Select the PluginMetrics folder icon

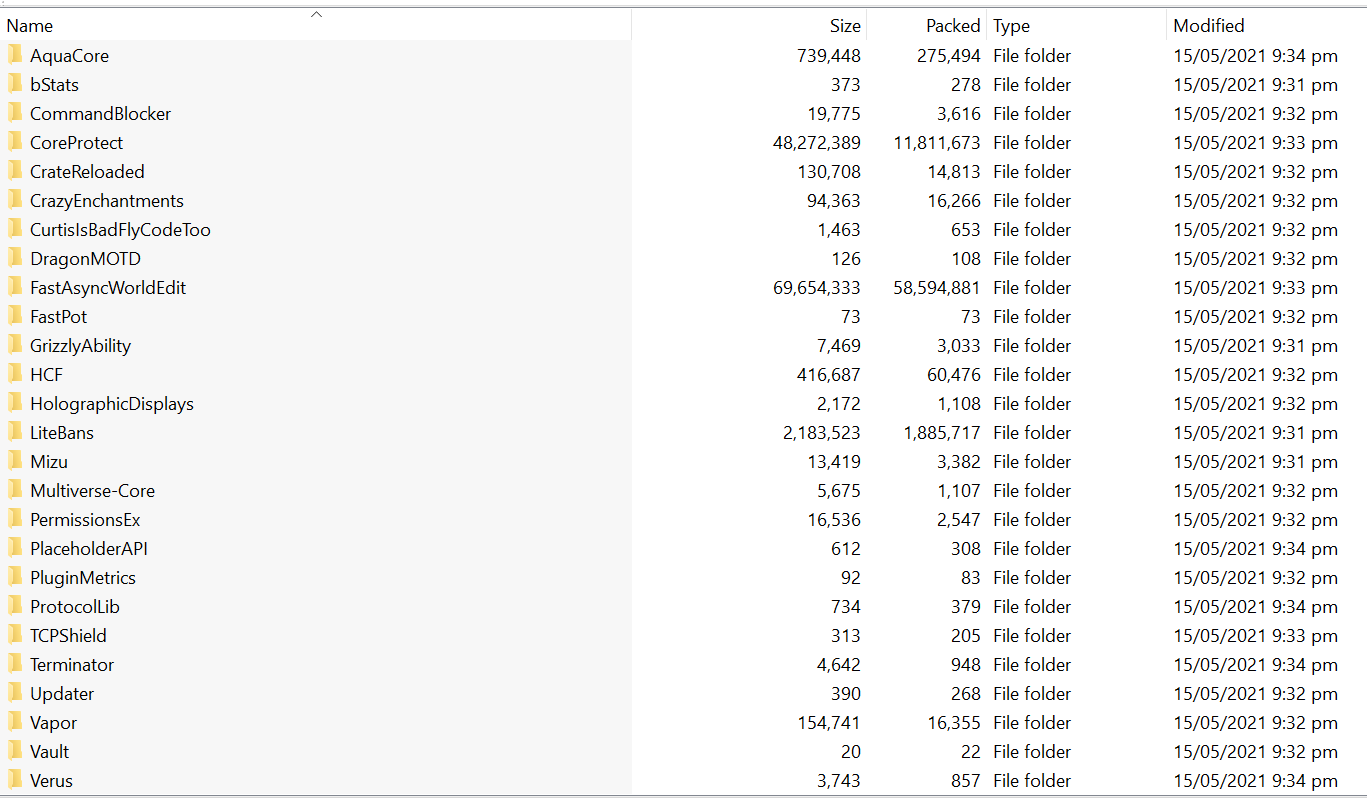tap(15, 577)
